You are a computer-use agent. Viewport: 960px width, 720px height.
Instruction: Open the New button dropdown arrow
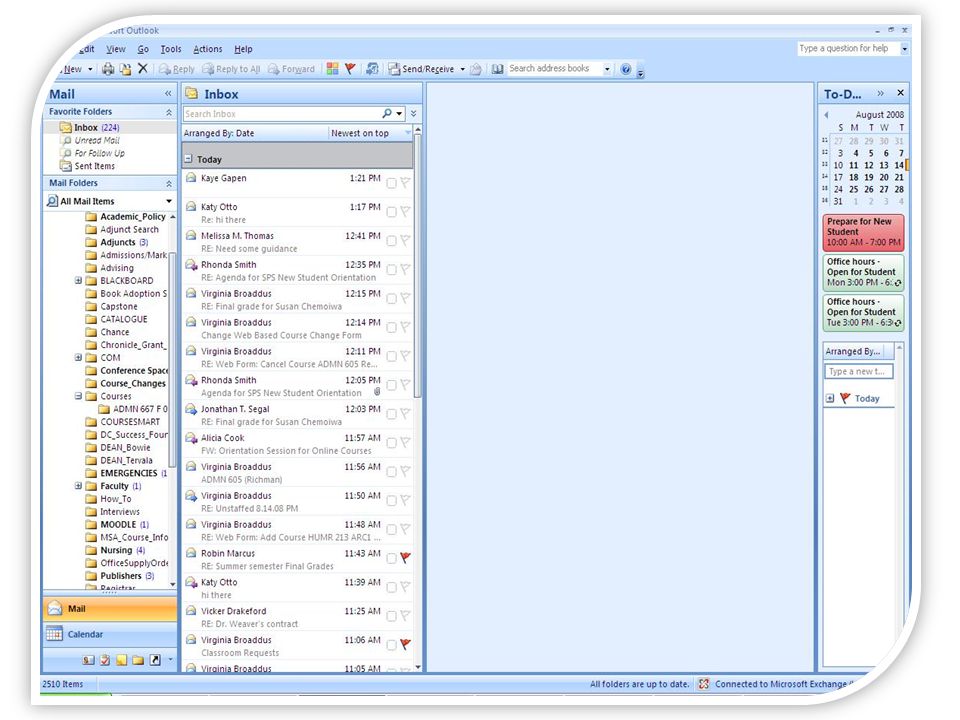click(90, 69)
